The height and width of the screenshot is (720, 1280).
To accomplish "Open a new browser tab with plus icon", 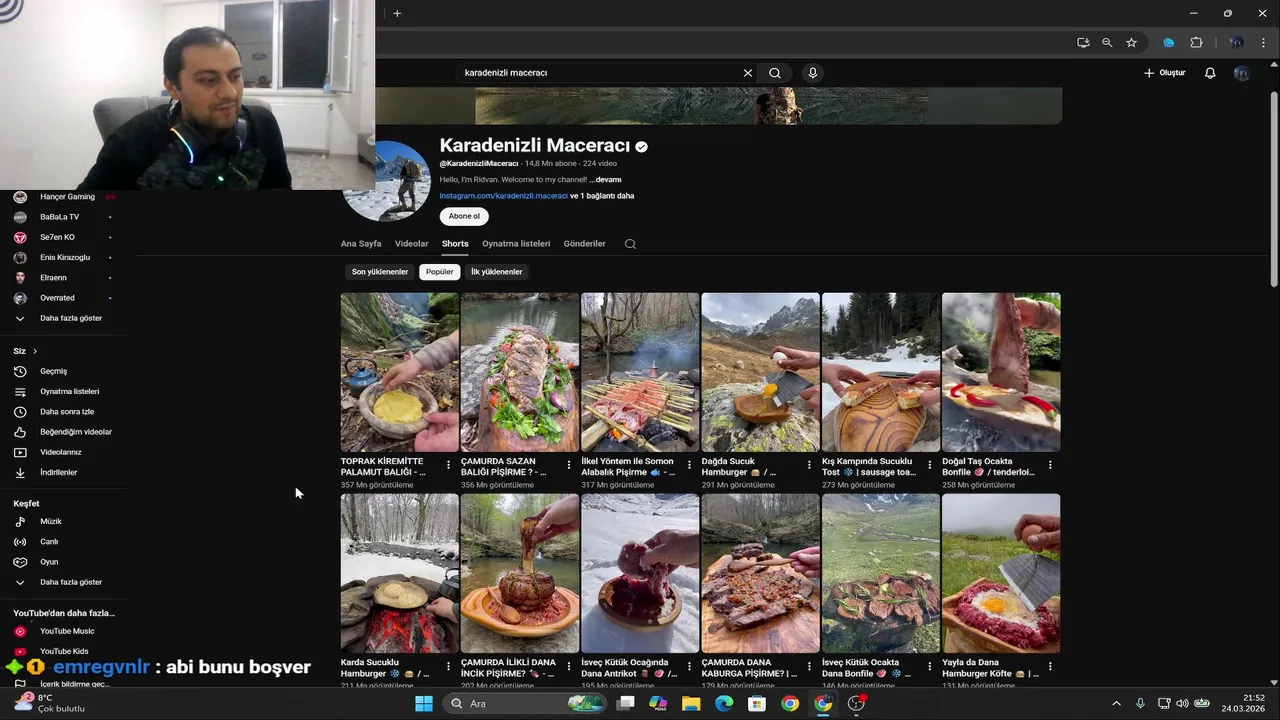I will coord(397,13).
